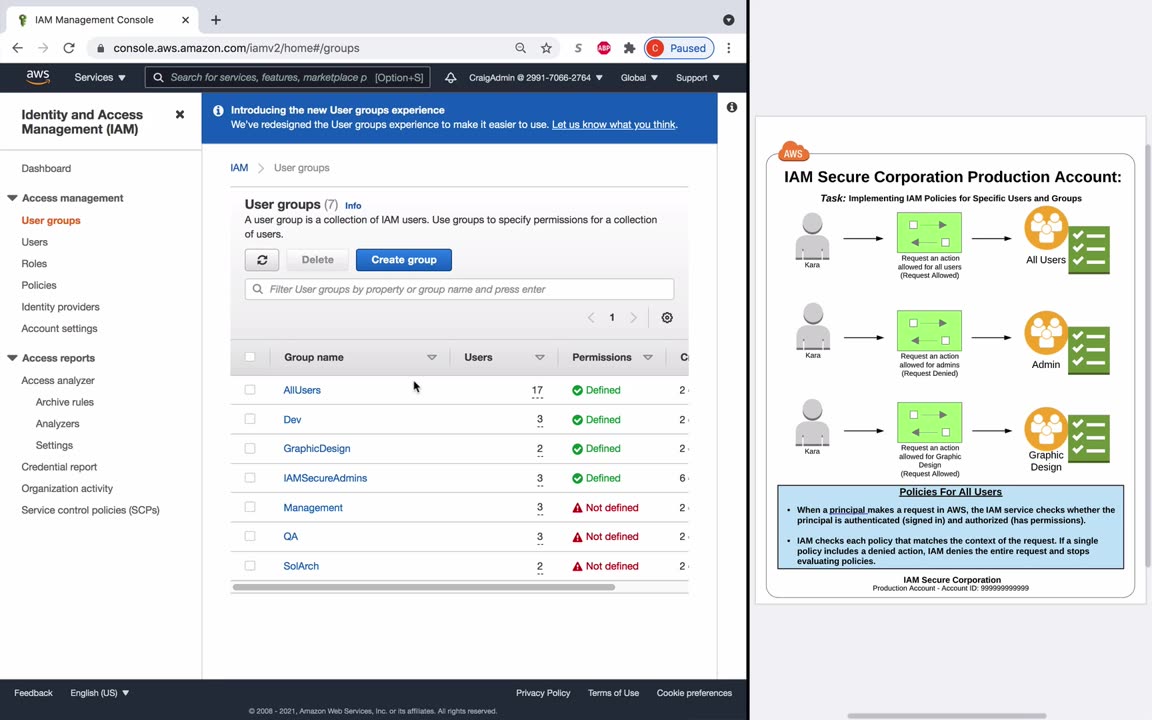Screen dimensions: 1152x720
Task: Check the GraphicDesign group checkbox
Action: [x=250, y=448]
